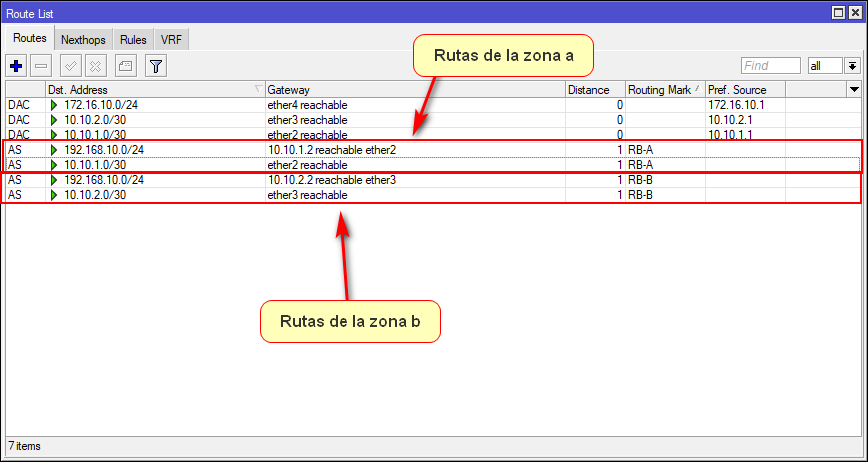This screenshot has width=868, height=462.
Task: Switch to the Nexthops tab
Action: (x=84, y=40)
